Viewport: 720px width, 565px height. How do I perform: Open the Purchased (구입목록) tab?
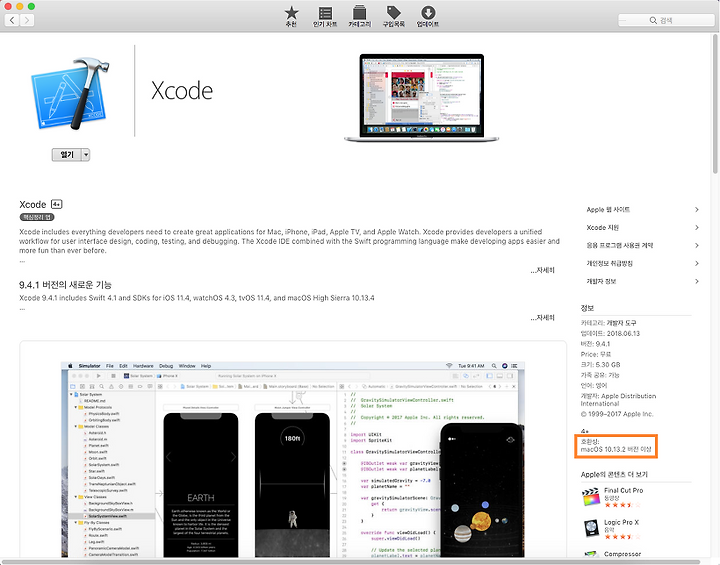tap(394, 17)
